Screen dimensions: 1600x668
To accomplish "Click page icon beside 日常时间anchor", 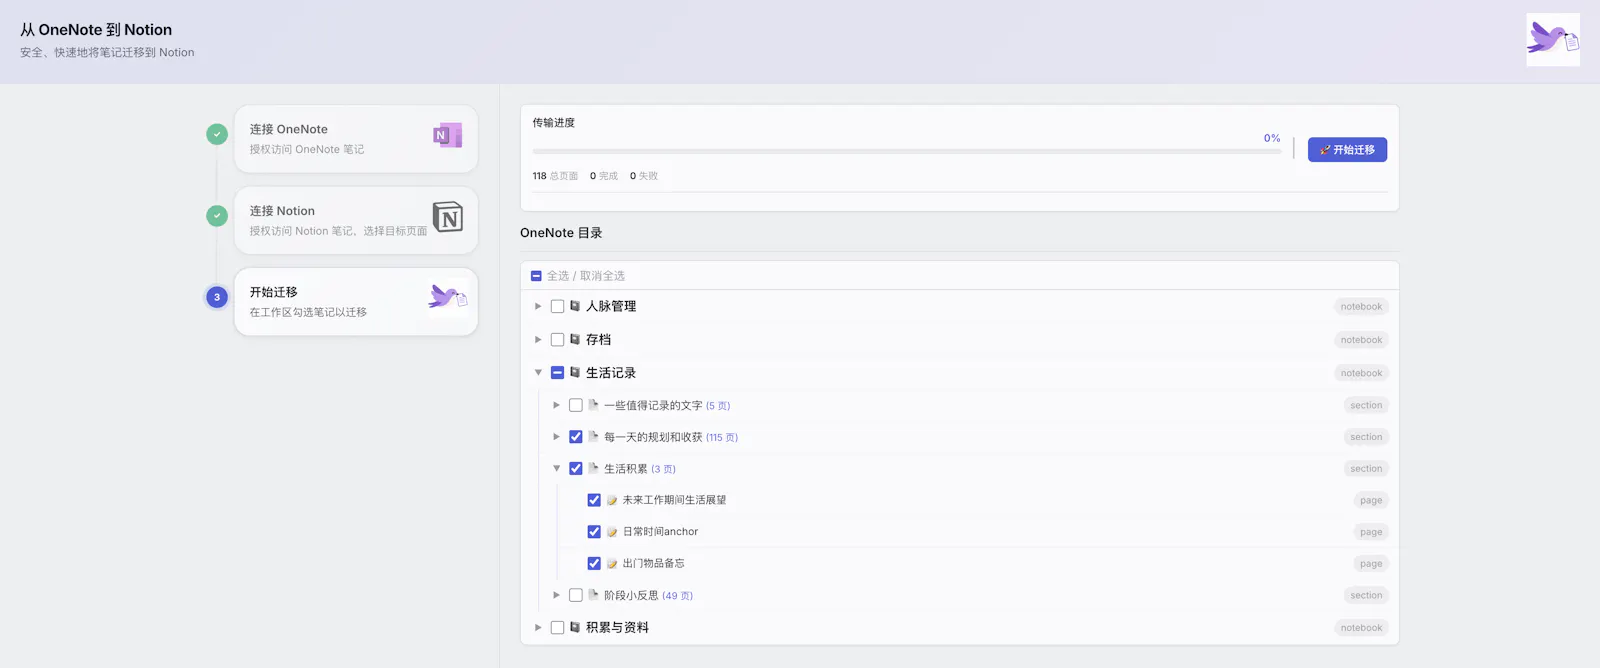I will tap(612, 532).
